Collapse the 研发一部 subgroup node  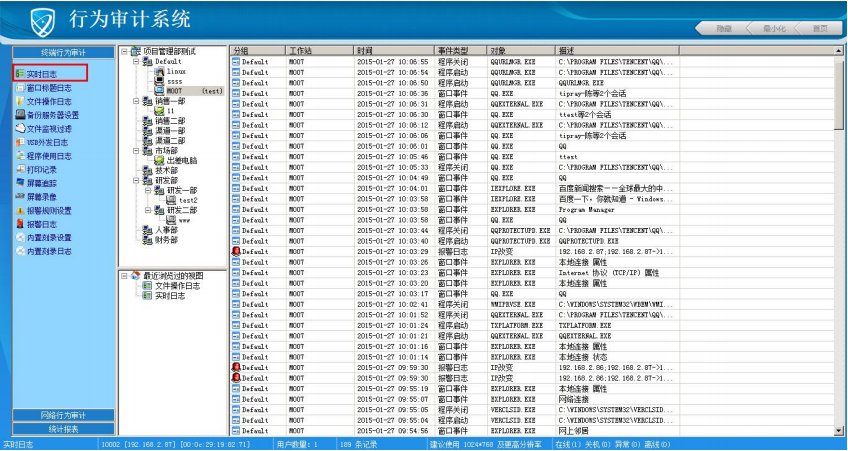click(148, 190)
